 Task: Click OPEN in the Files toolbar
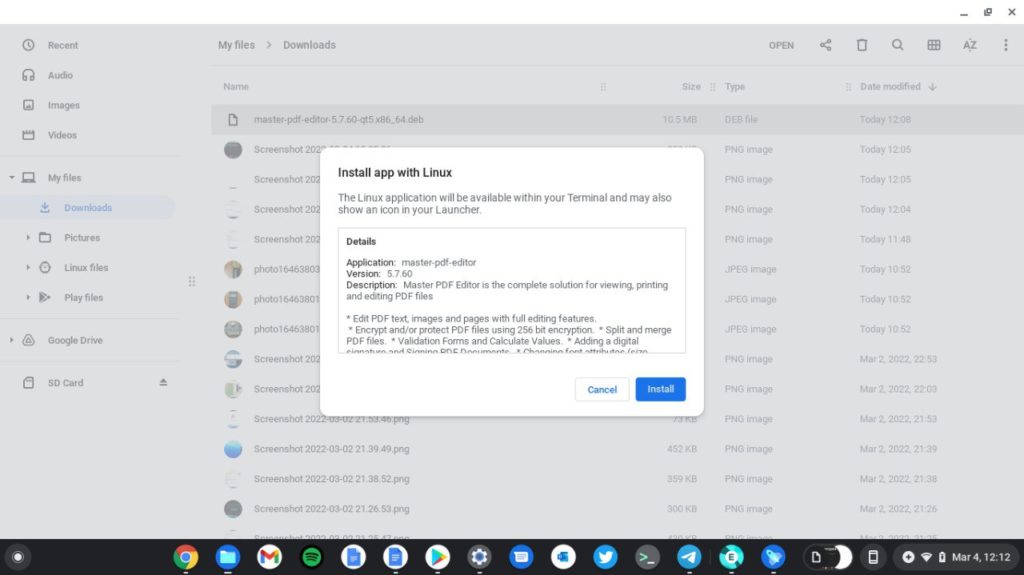781,45
